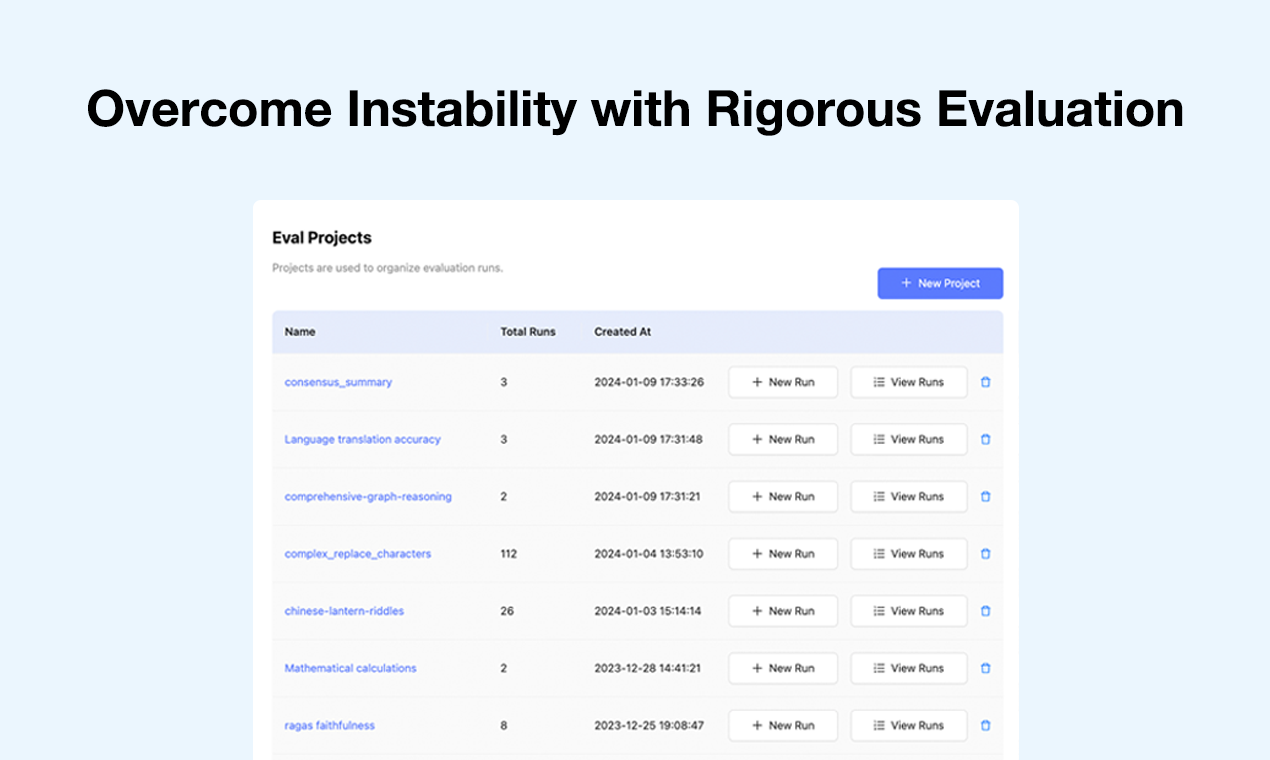This screenshot has height=760, width=1270.
Task: Click the Overcome Instability headline
Action: 635,109
